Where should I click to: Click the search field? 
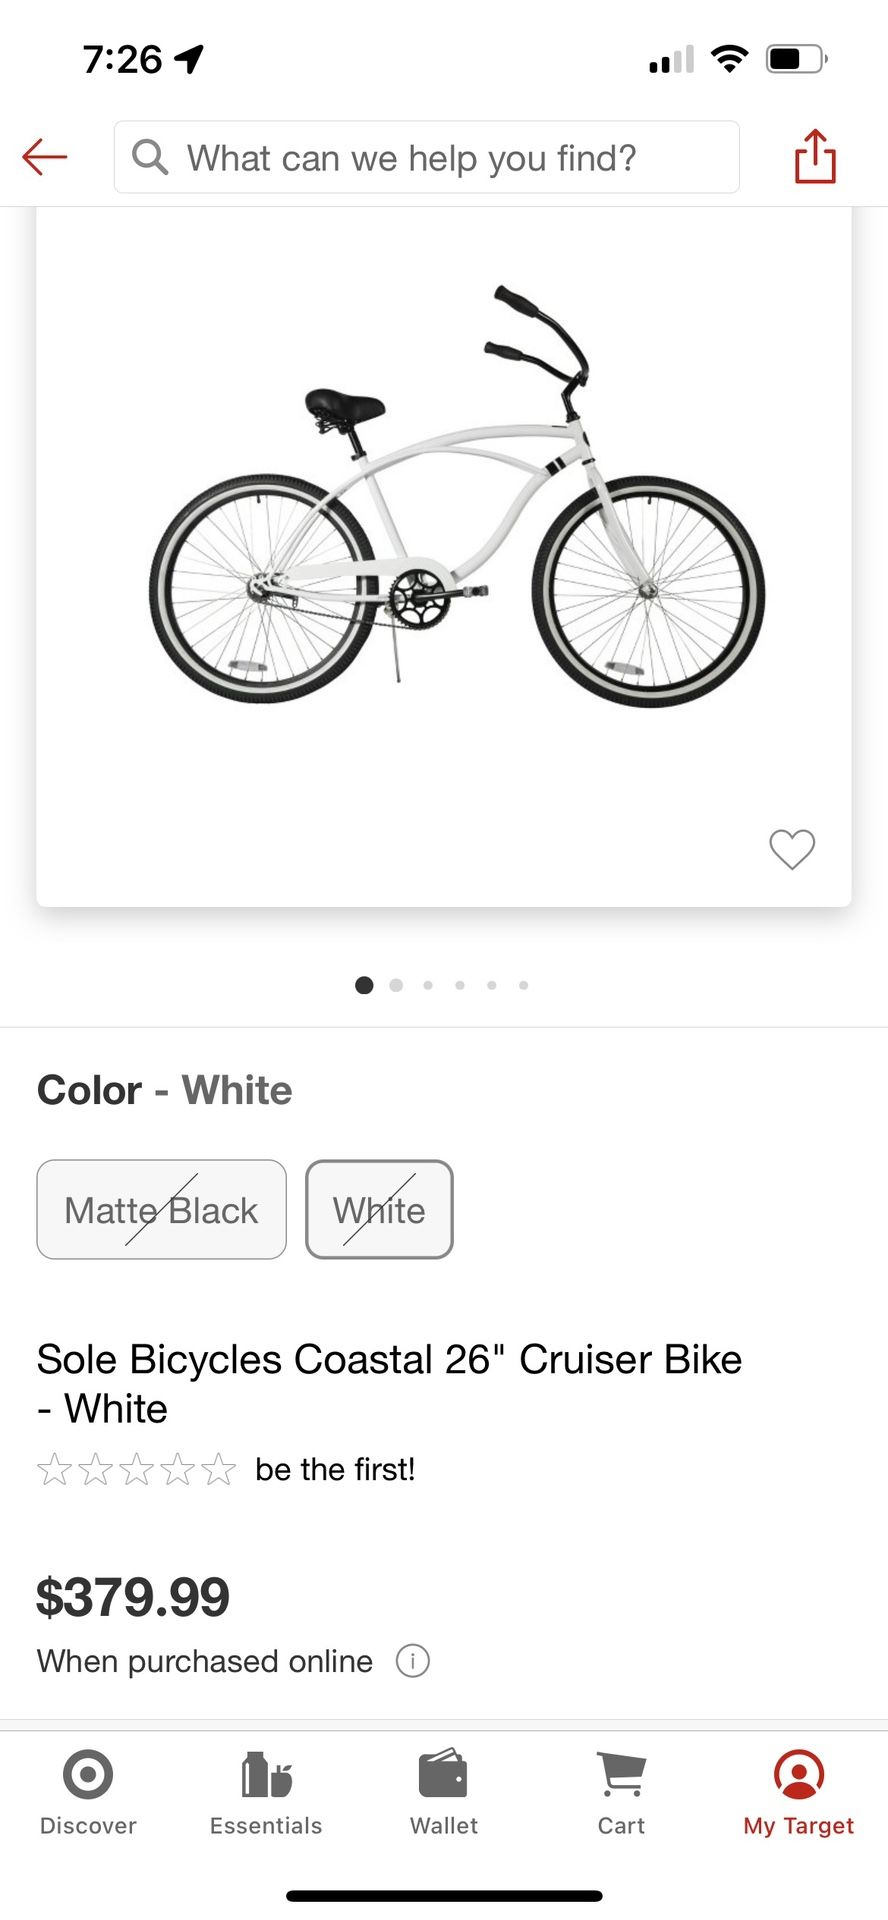pos(440,157)
